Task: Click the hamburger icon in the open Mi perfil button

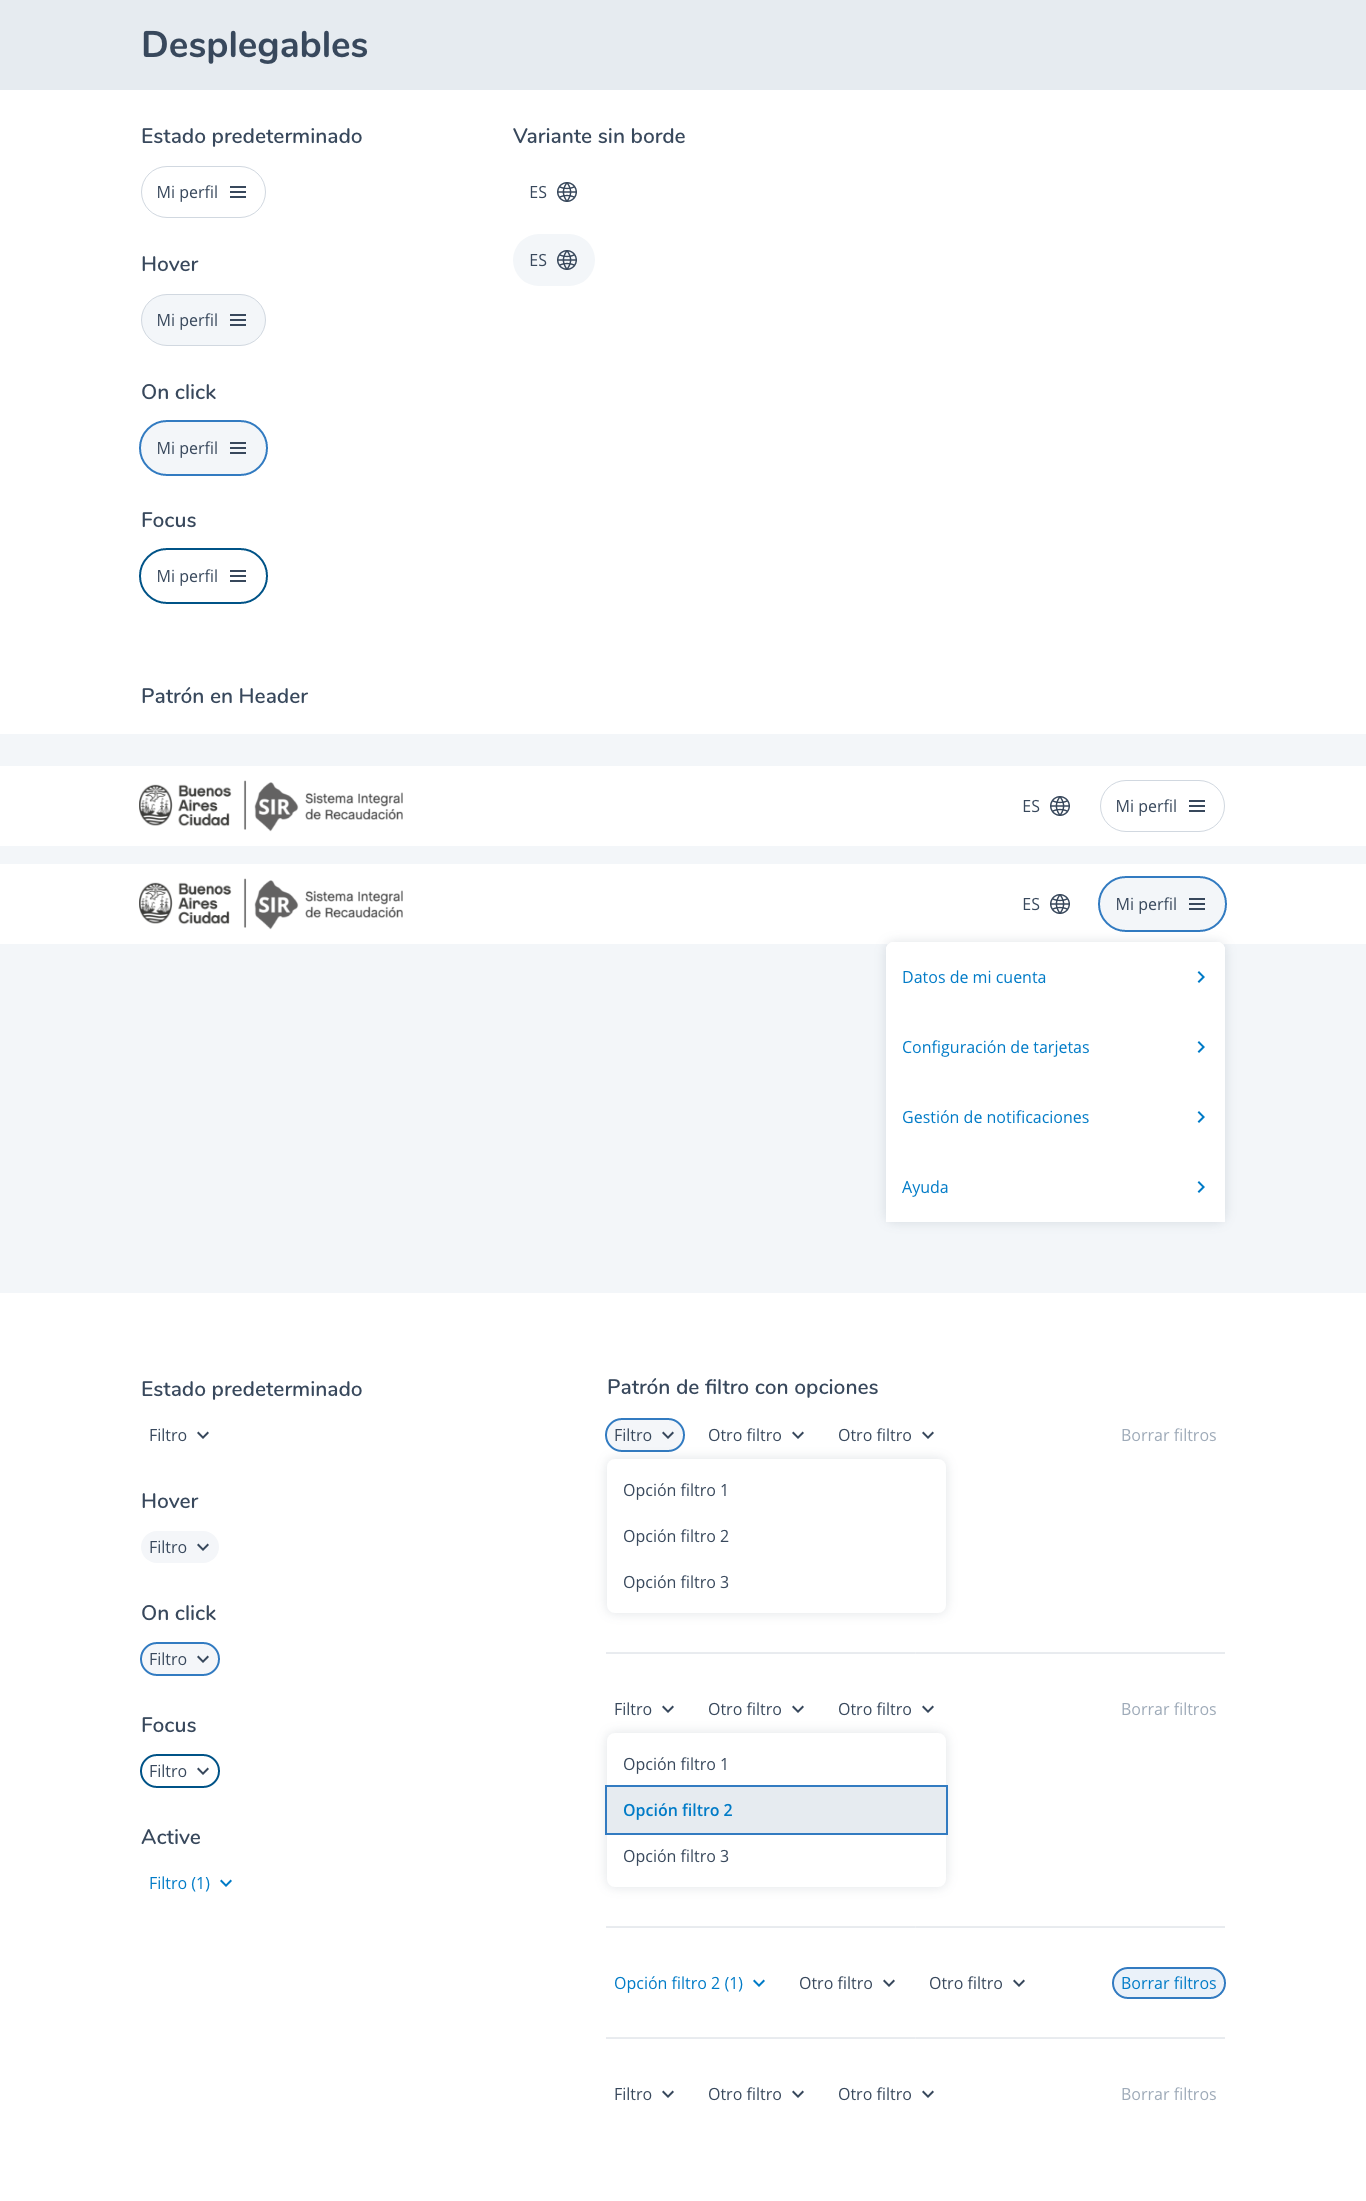Action: click(x=1197, y=904)
